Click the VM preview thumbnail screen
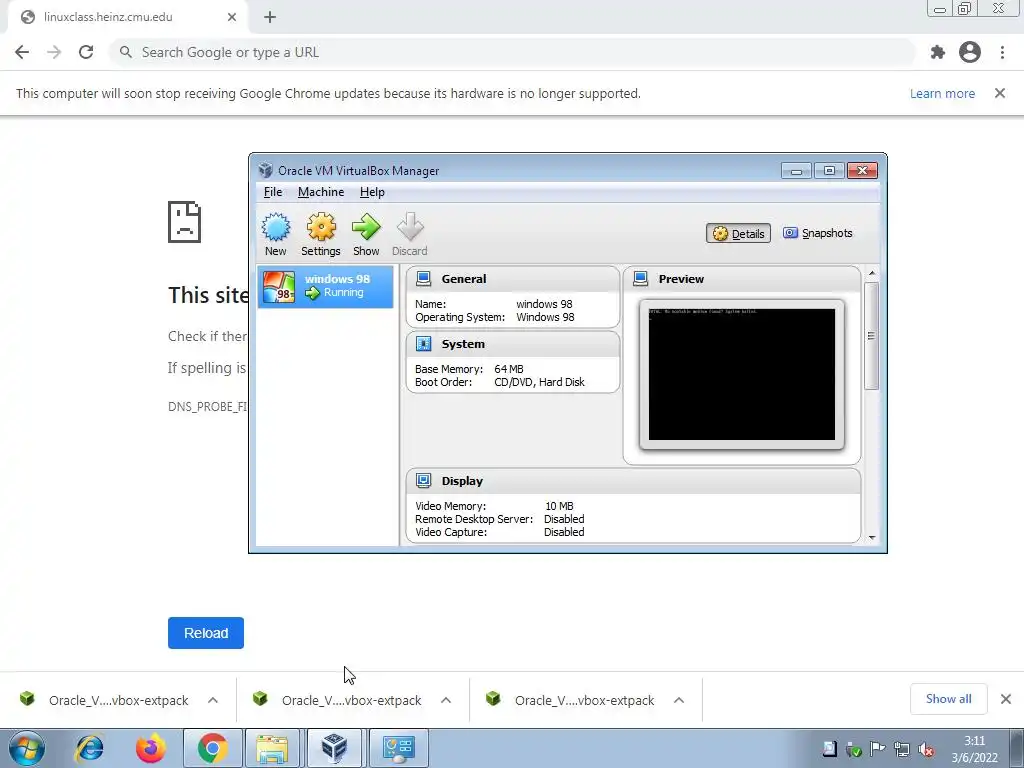This screenshot has width=1024, height=768. [x=742, y=375]
